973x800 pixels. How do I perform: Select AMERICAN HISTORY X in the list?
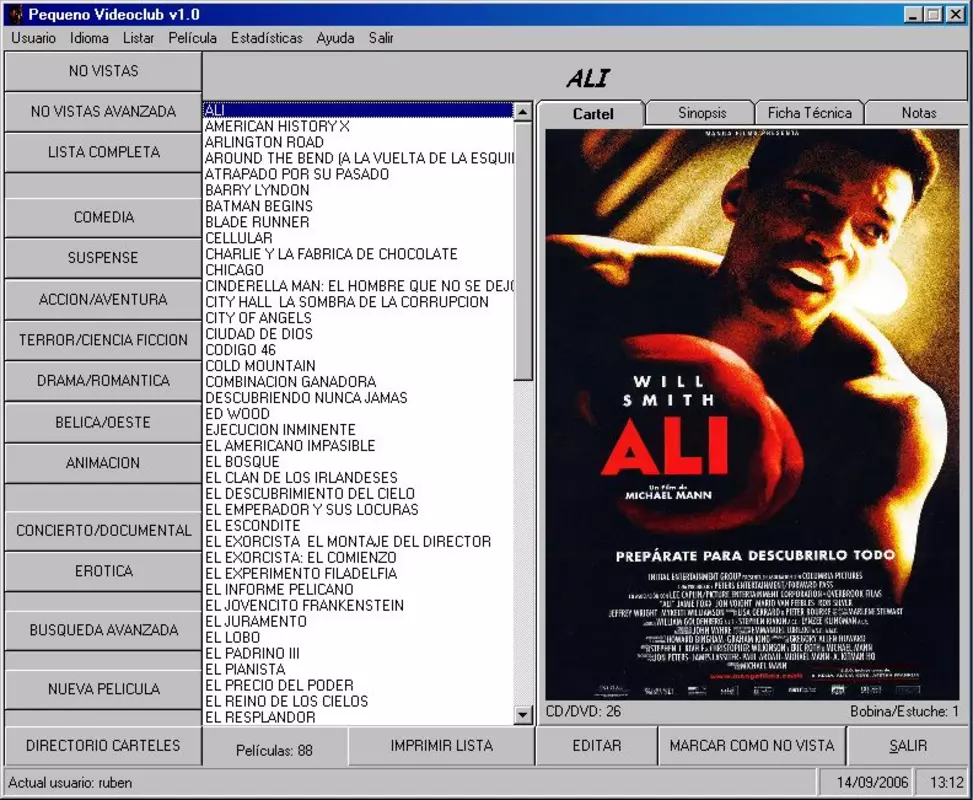tap(358, 126)
